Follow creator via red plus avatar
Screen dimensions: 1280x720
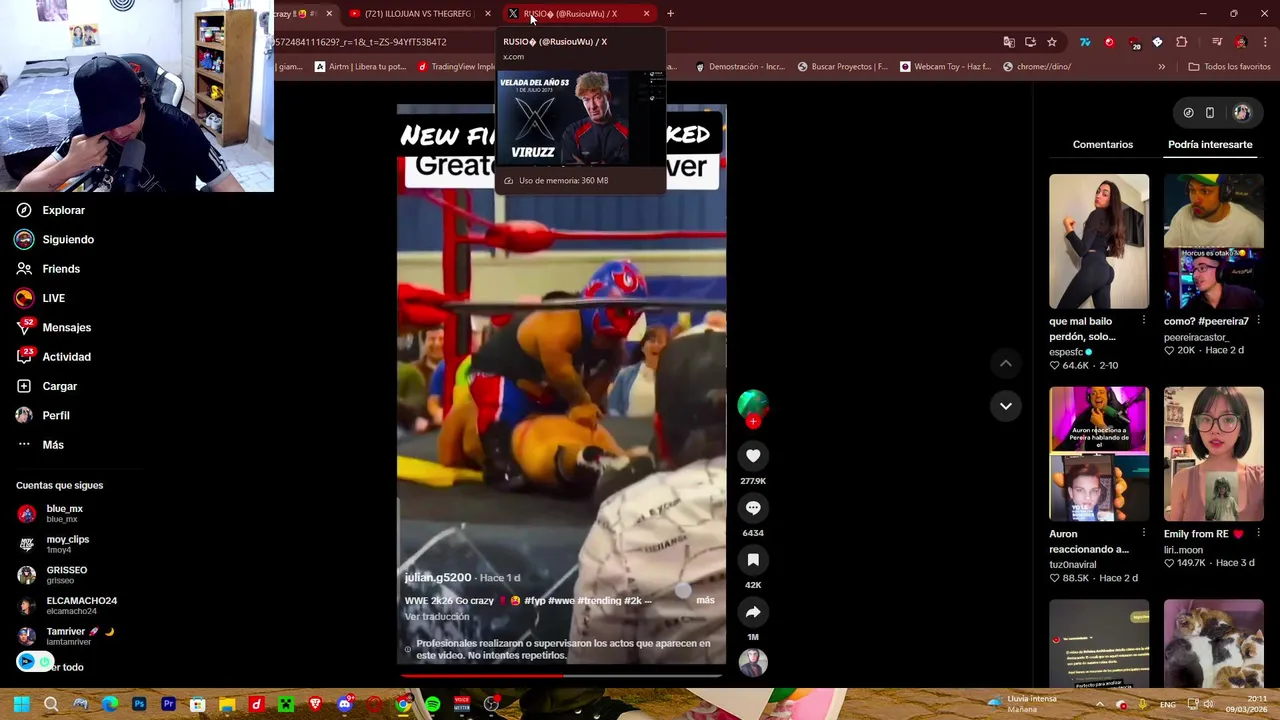coord(753,422)
